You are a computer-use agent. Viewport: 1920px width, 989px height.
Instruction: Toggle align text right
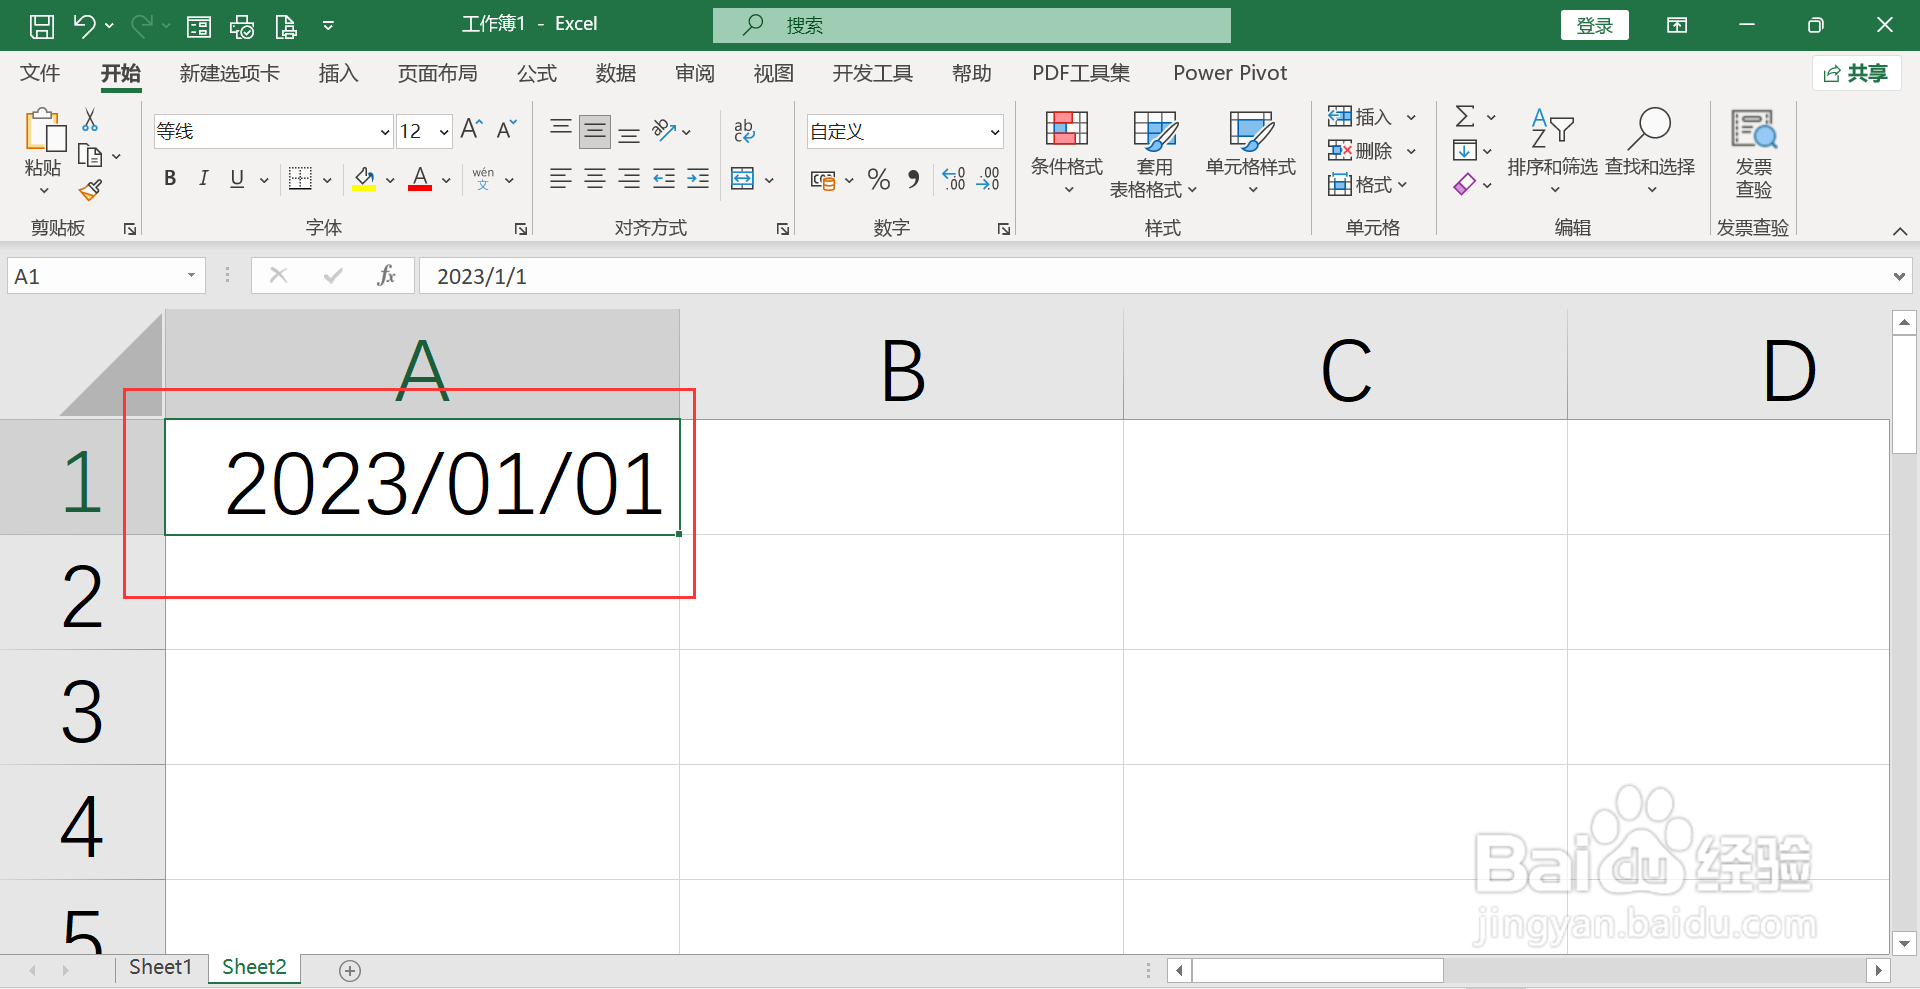point(629,179)
